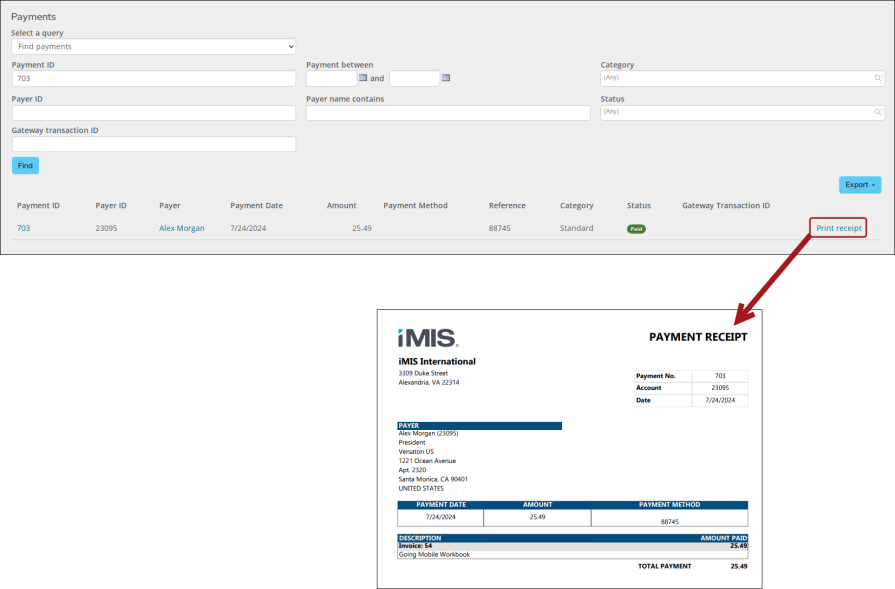Select the 88745 reference cell in results

499,228
